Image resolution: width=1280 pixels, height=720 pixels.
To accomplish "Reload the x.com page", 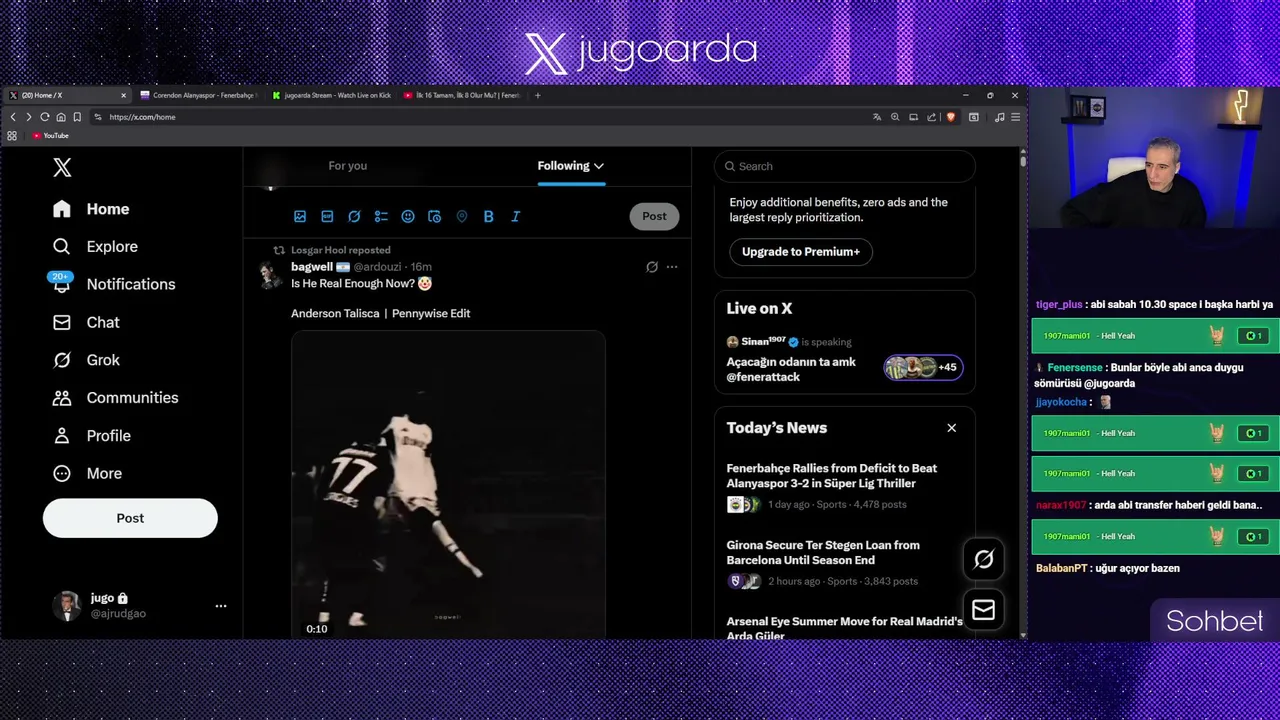I will coord(45,117).
